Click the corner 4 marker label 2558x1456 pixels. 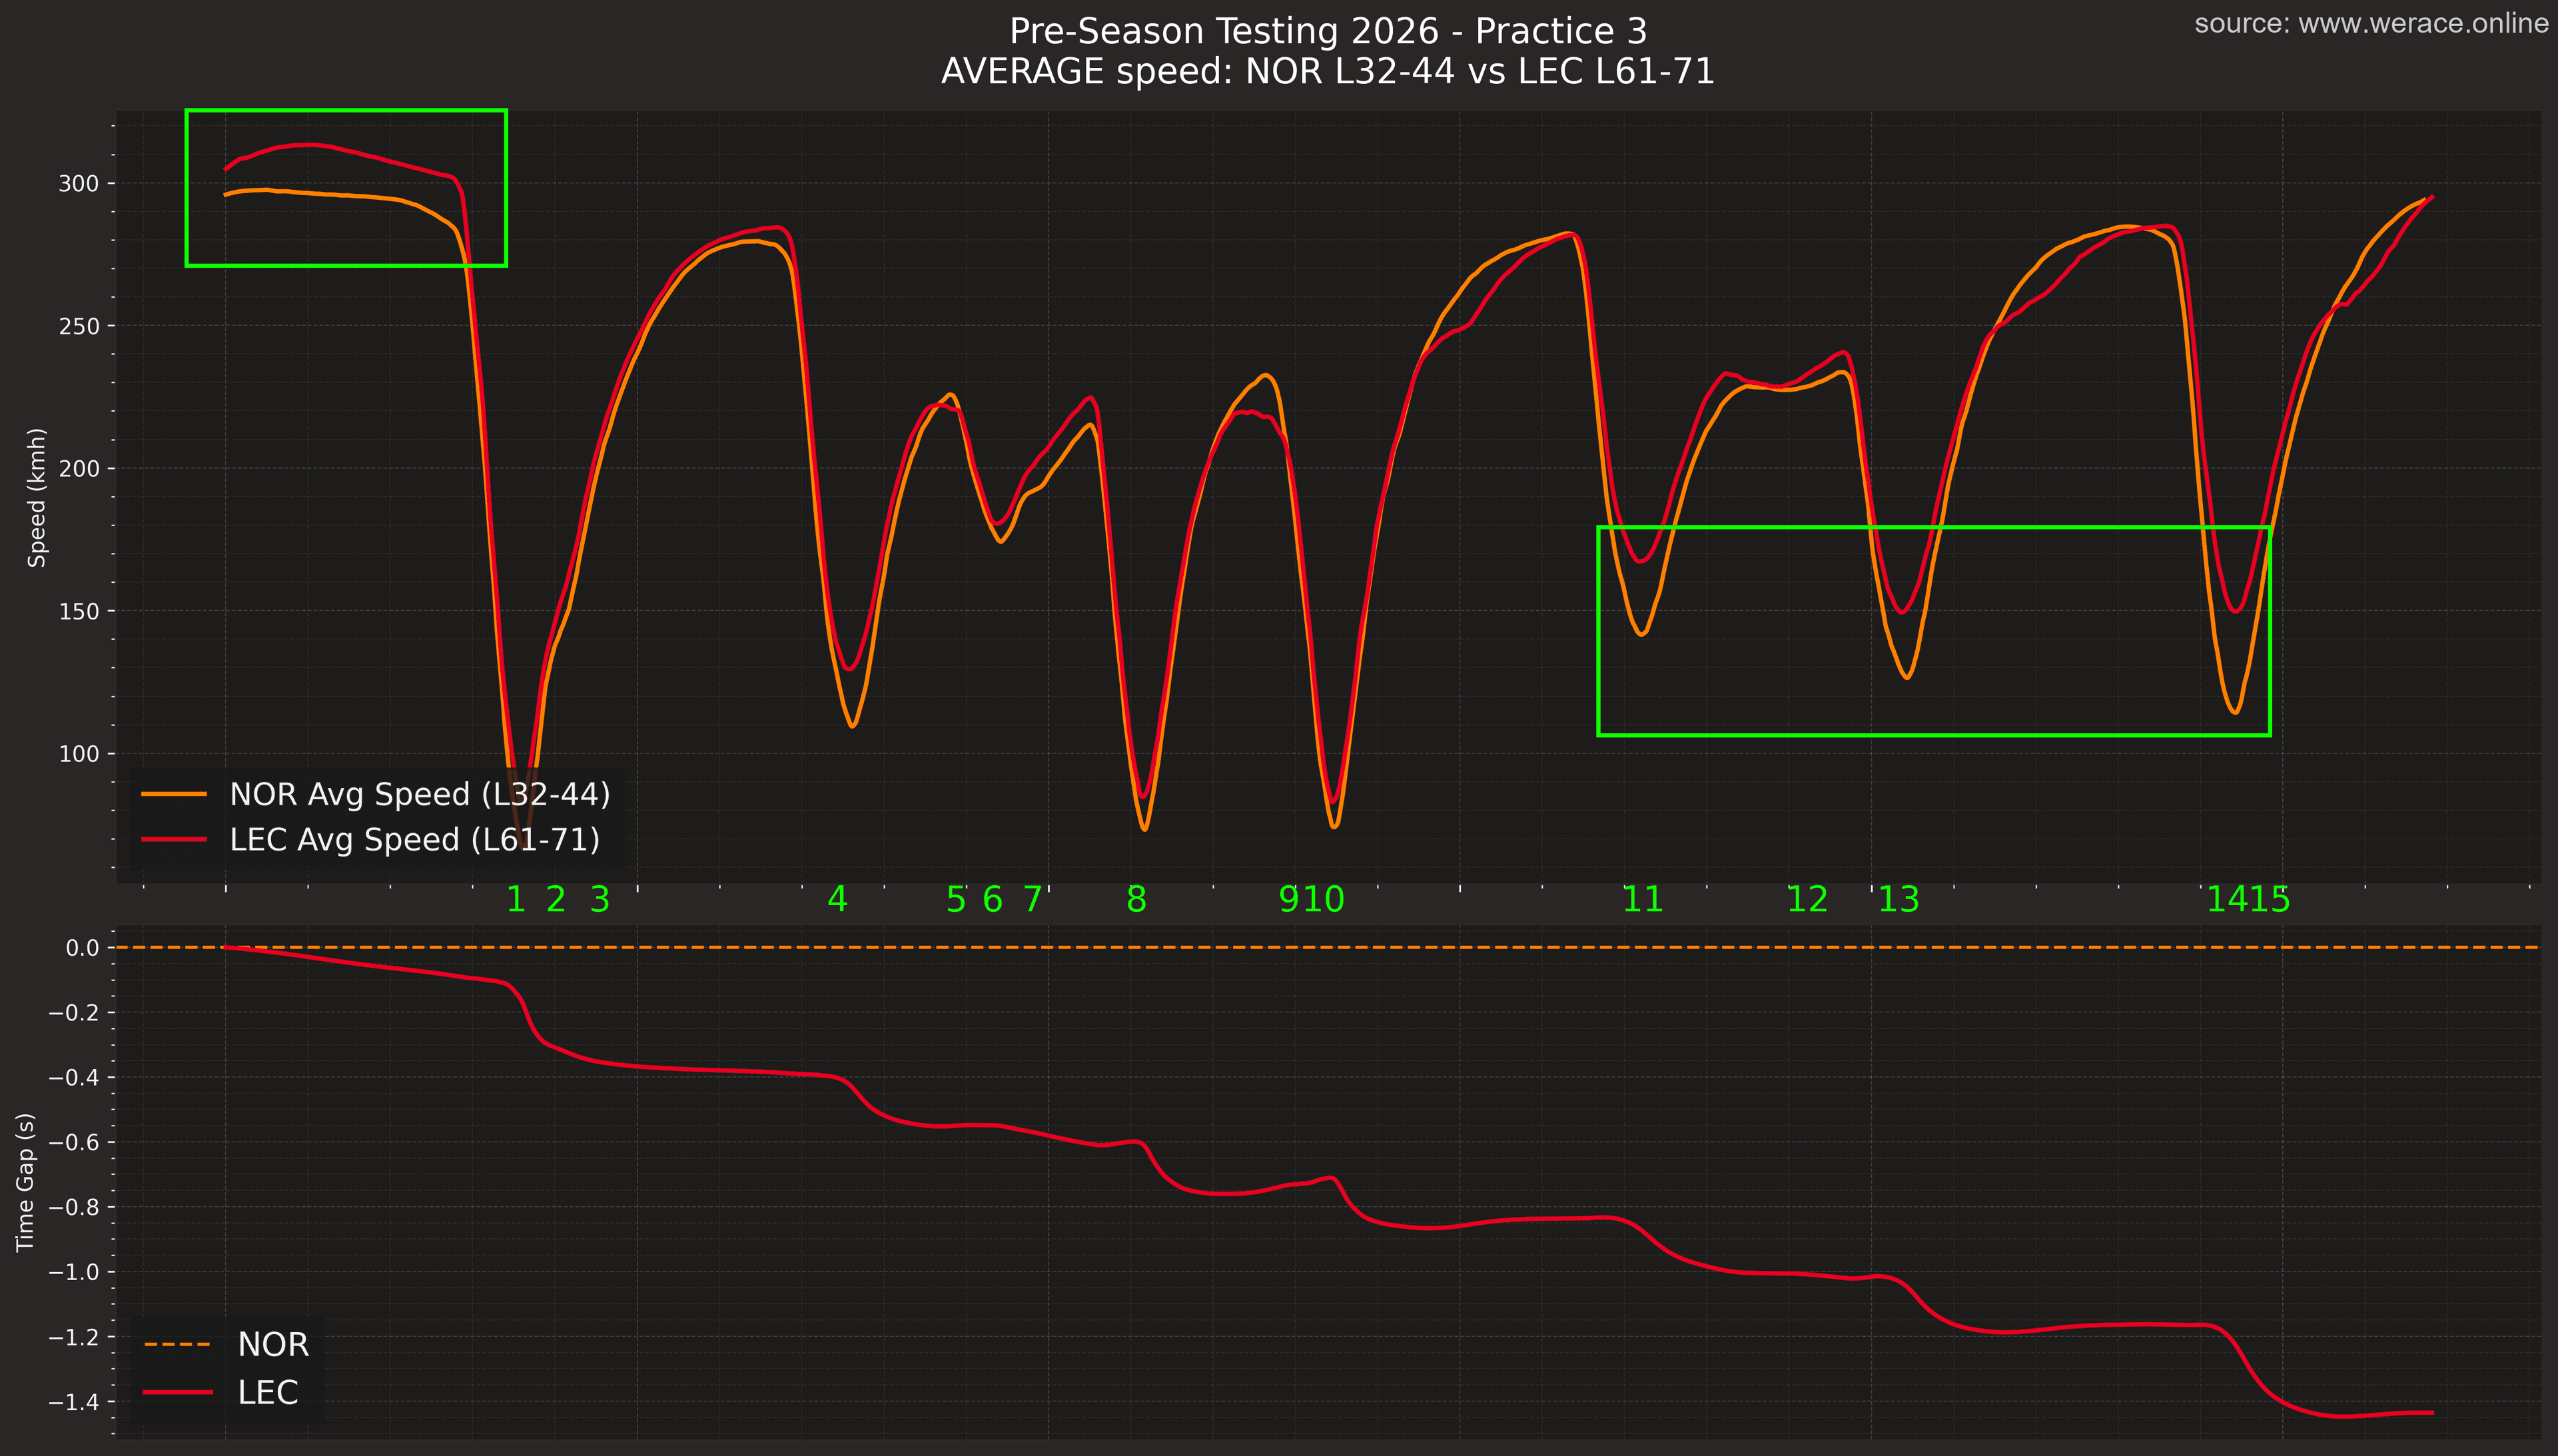(x=837, y=900)
